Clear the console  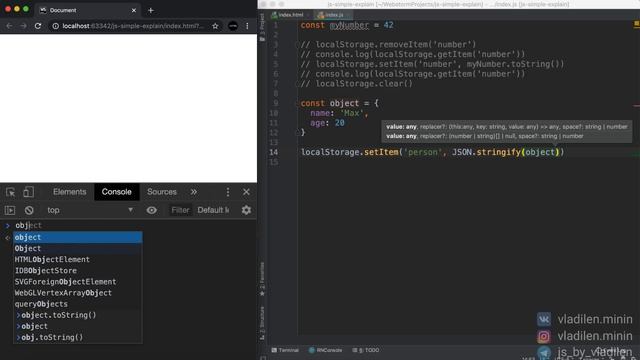[29, 210]
